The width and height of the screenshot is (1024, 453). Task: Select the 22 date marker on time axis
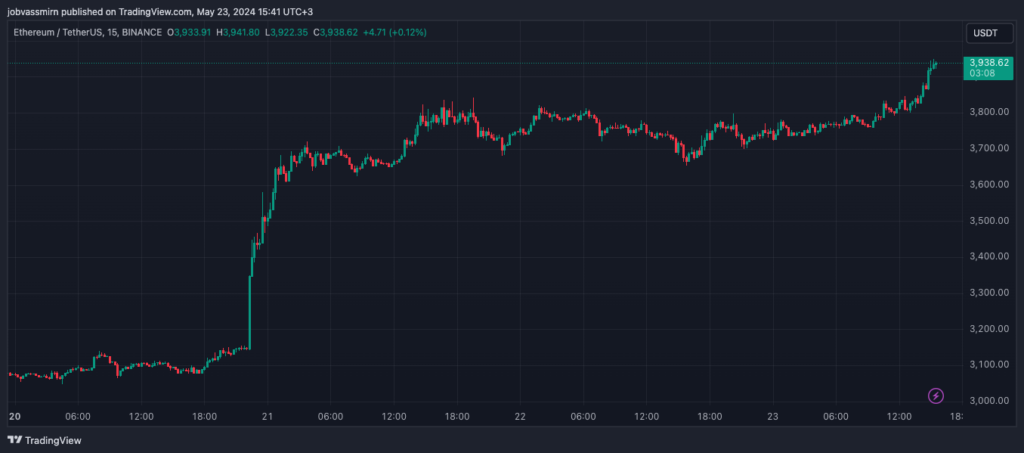[x=520, y=416]
